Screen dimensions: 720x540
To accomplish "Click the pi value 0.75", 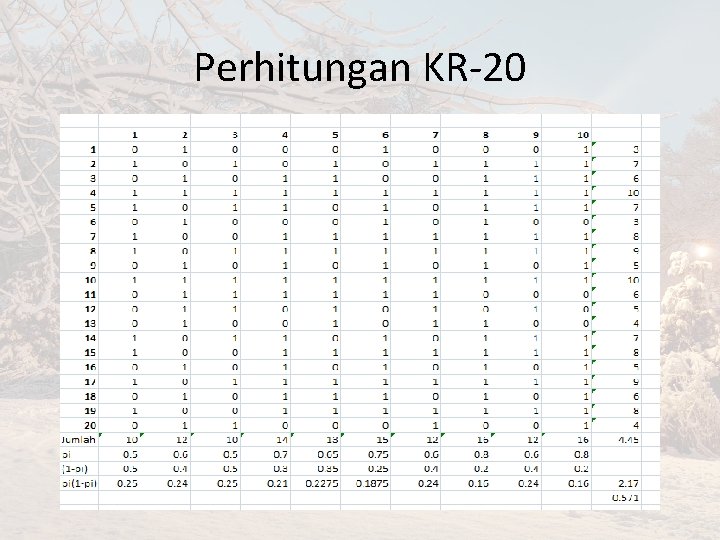I will click(x=378, y=455).
